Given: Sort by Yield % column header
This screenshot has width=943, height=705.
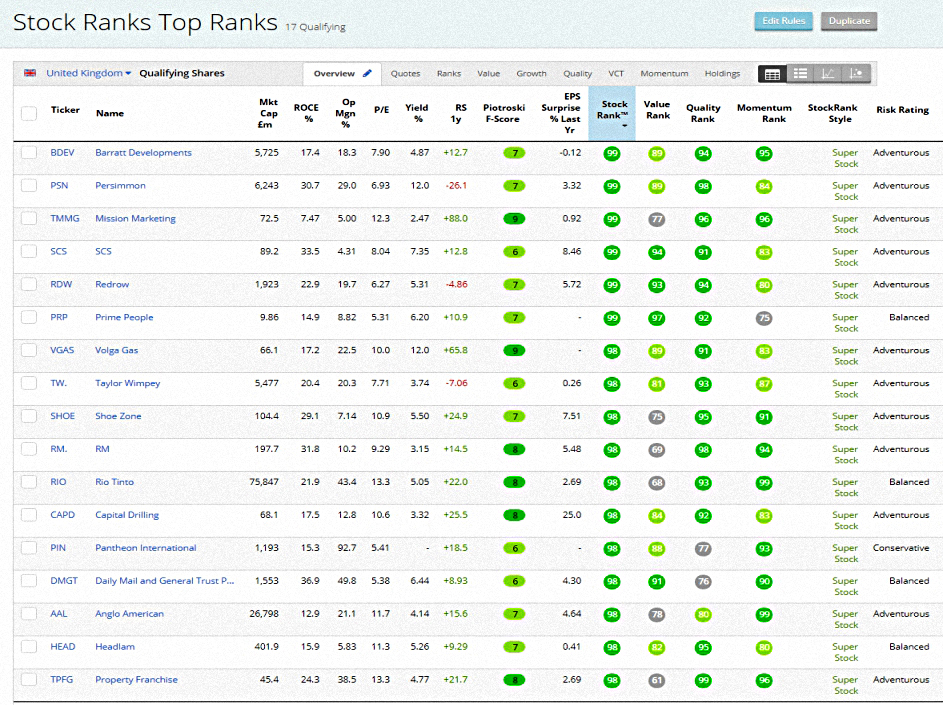Looking at the screenshot, I should click(417, 113).
